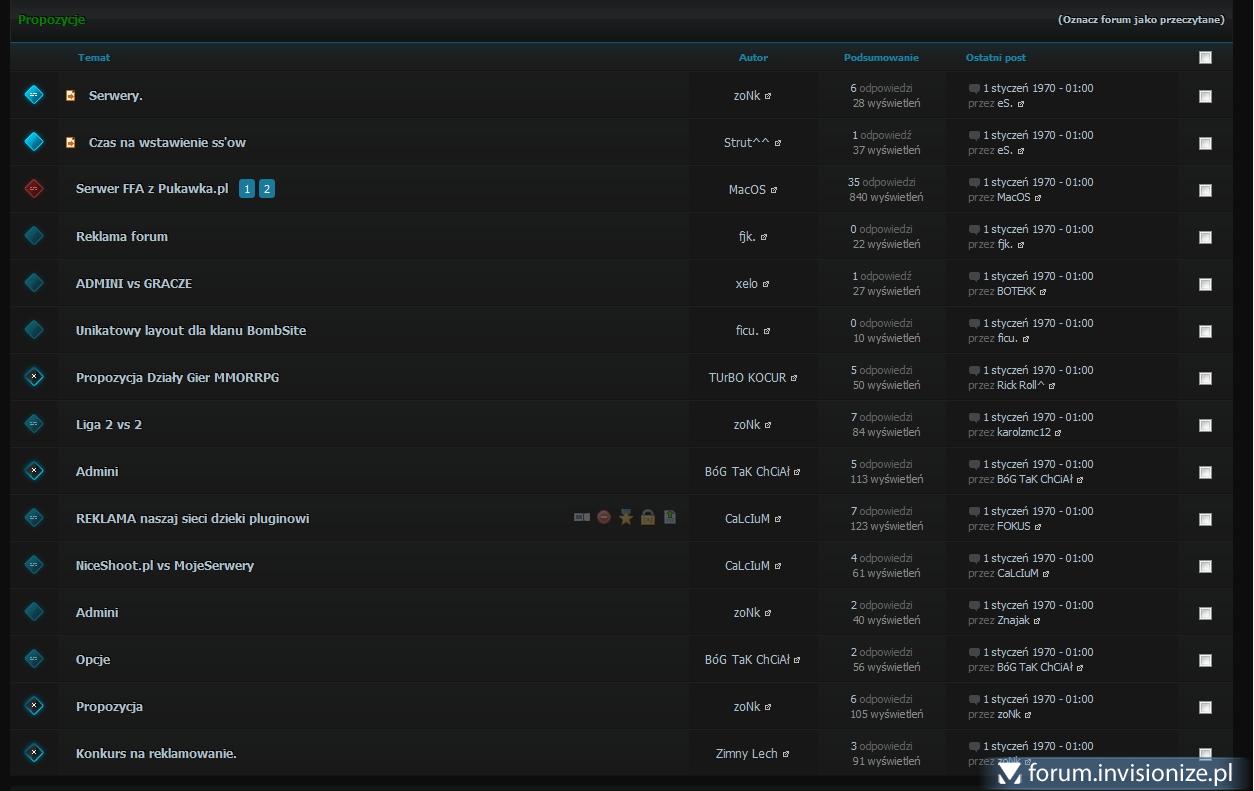Click the status icon beside Propozycja Działy Gier
This screenshot has height=791, width=1254.
click(34, 377)
